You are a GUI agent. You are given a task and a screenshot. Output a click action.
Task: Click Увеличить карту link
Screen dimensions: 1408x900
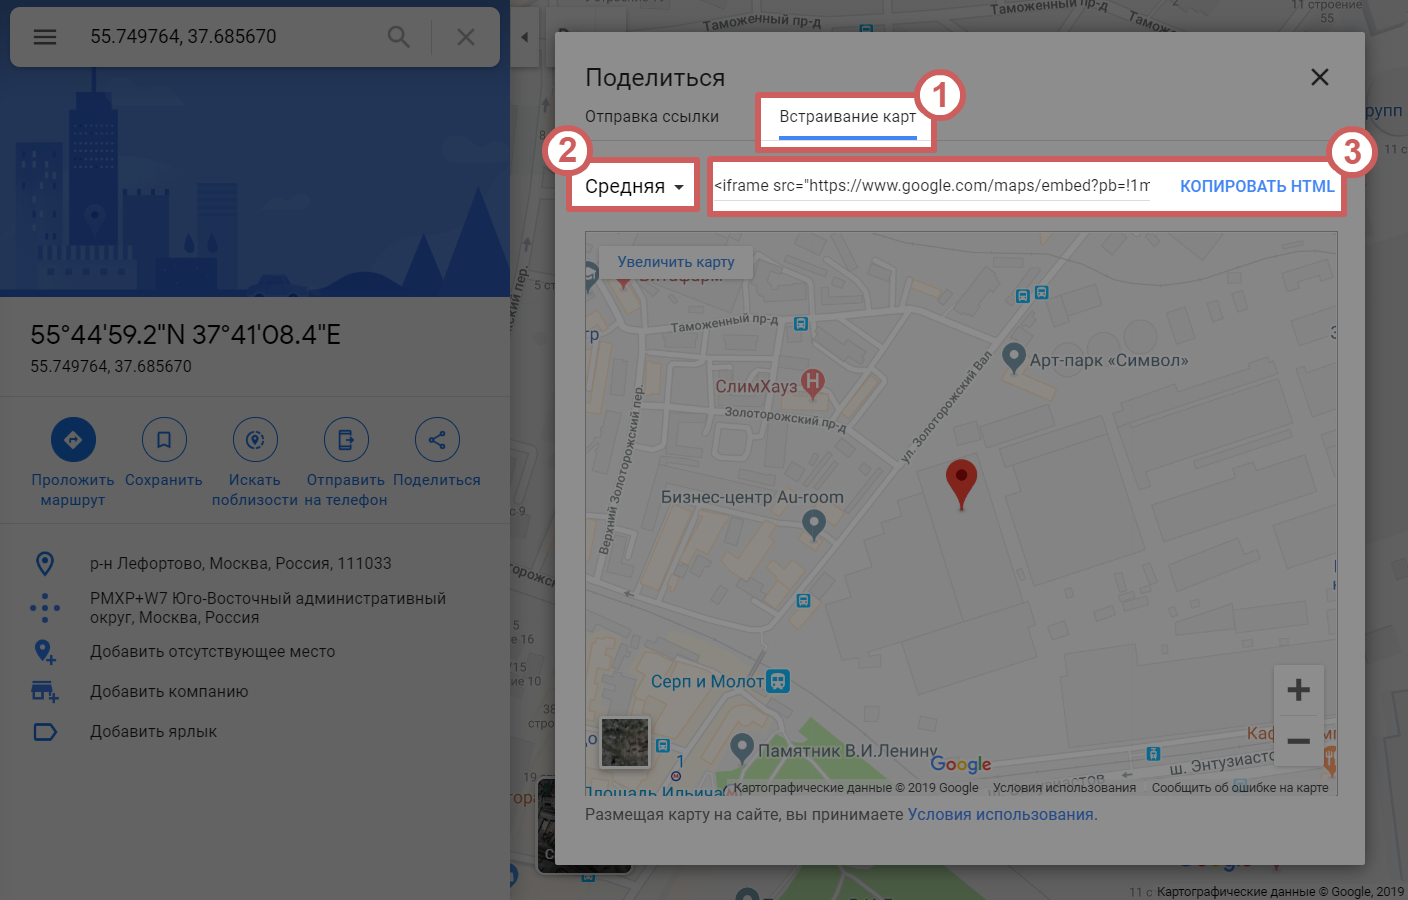coord(676,262)
